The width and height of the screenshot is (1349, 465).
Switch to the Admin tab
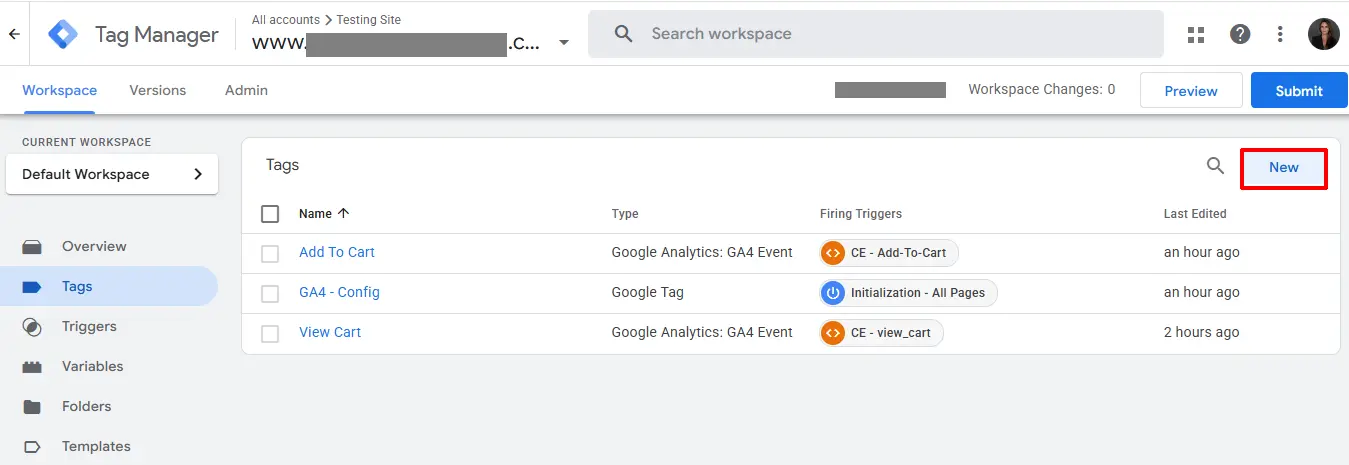(246, 90)
